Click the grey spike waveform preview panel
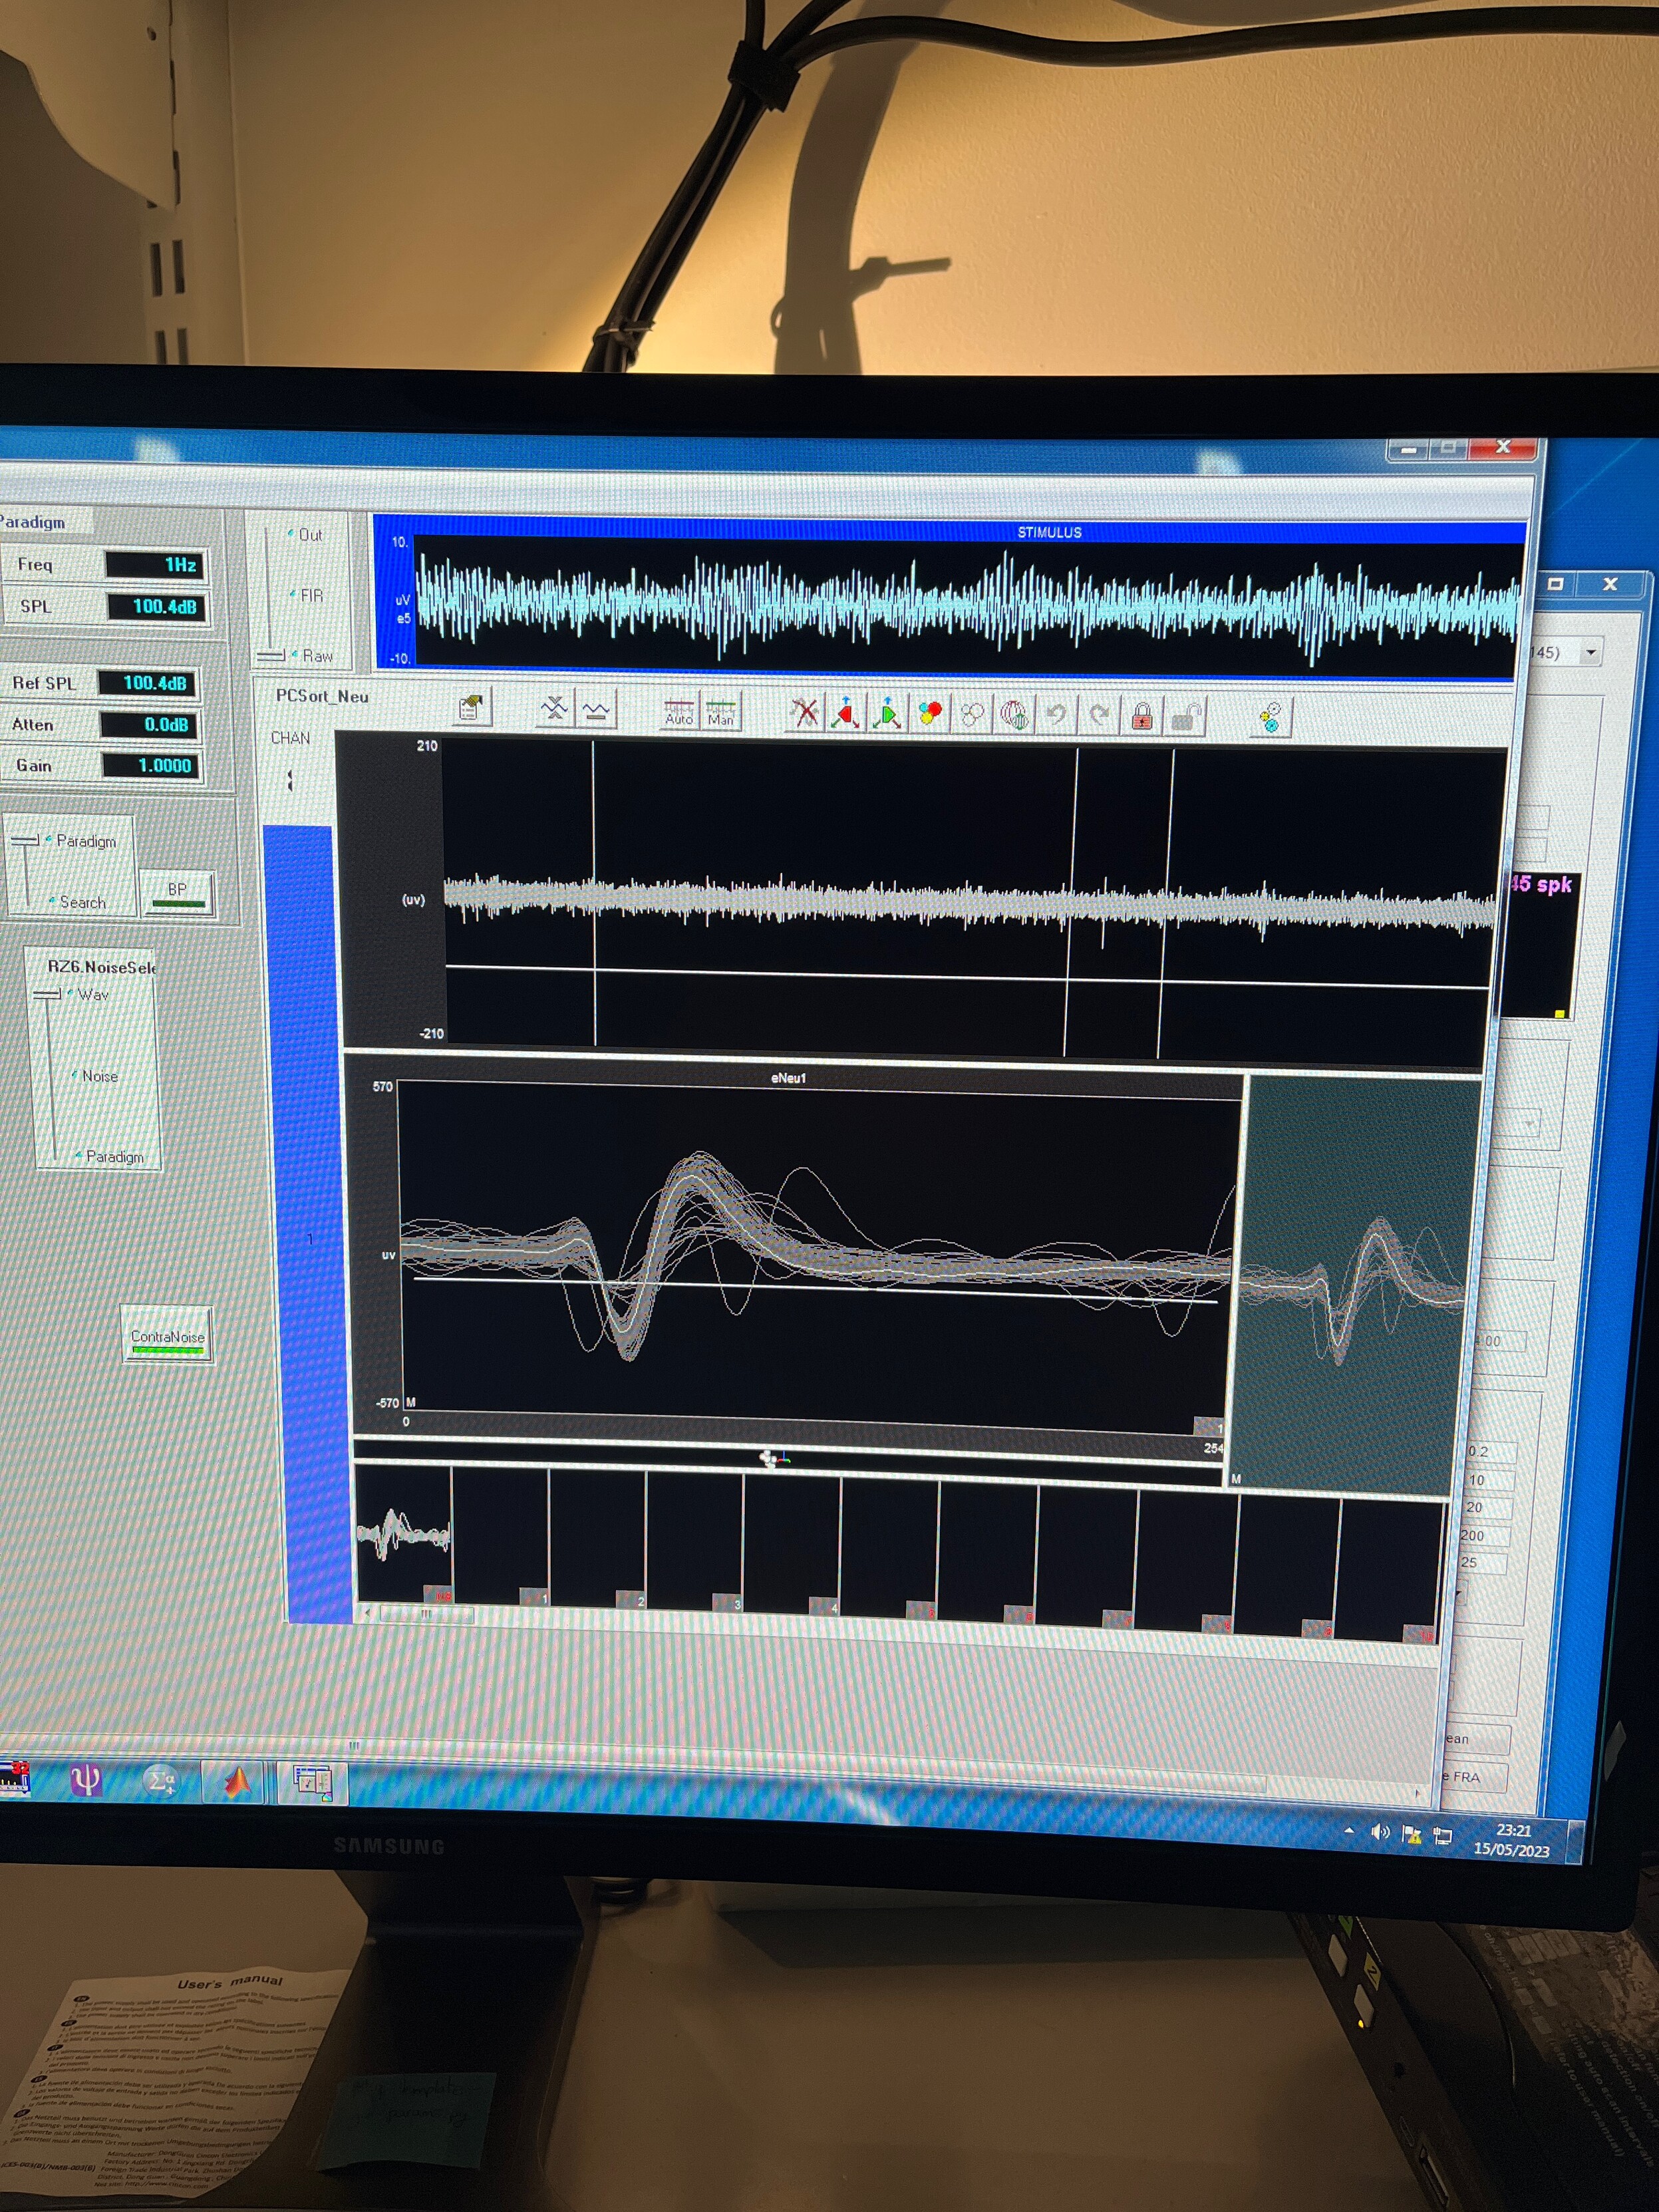The height and width of the screenshot is (2212, 1659). coord(1355,1285)
